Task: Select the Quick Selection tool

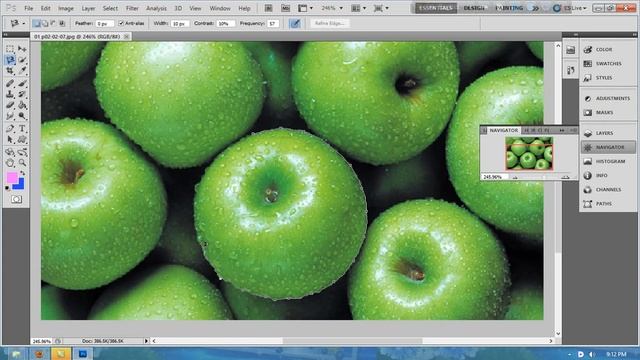Action: pyautogui.click(x=22, y=60)
